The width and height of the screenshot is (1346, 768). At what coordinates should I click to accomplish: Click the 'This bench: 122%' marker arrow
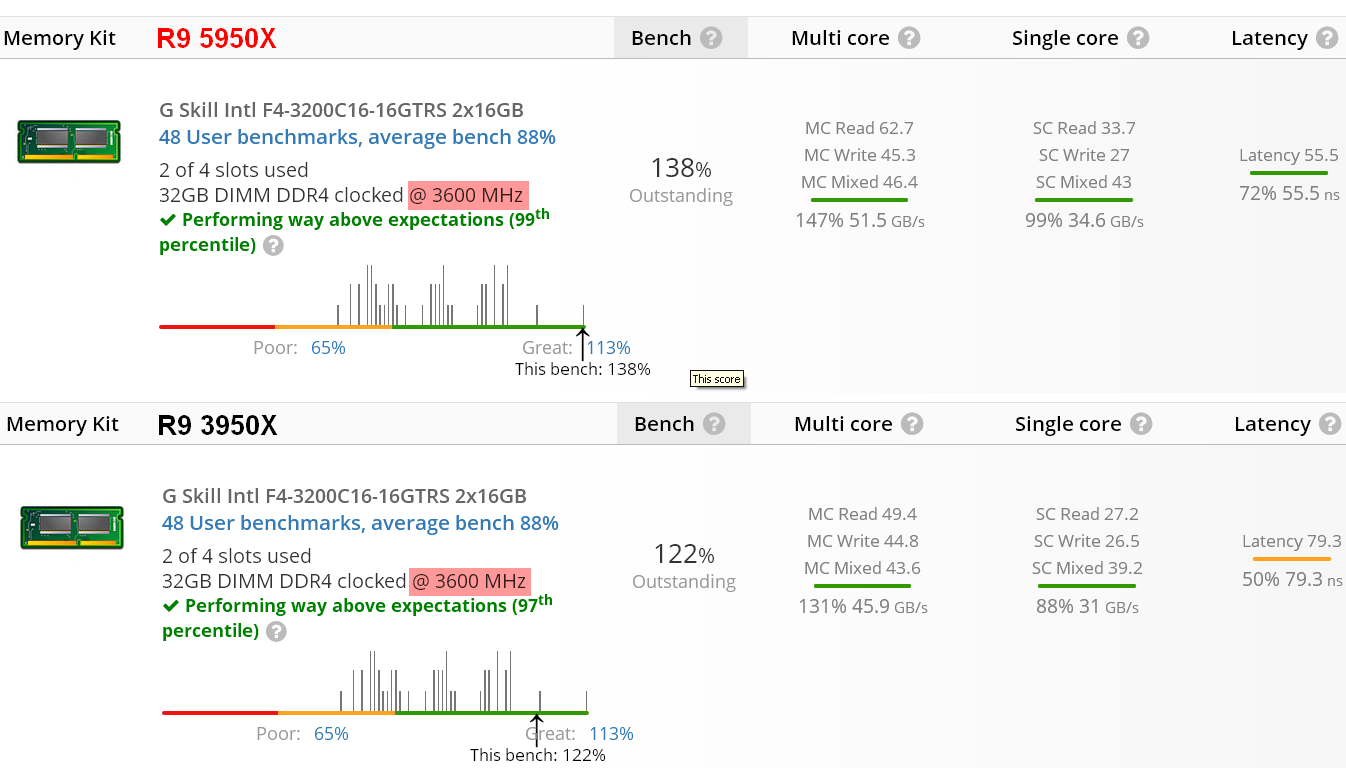pyautogui.click(x=537, y=726)
